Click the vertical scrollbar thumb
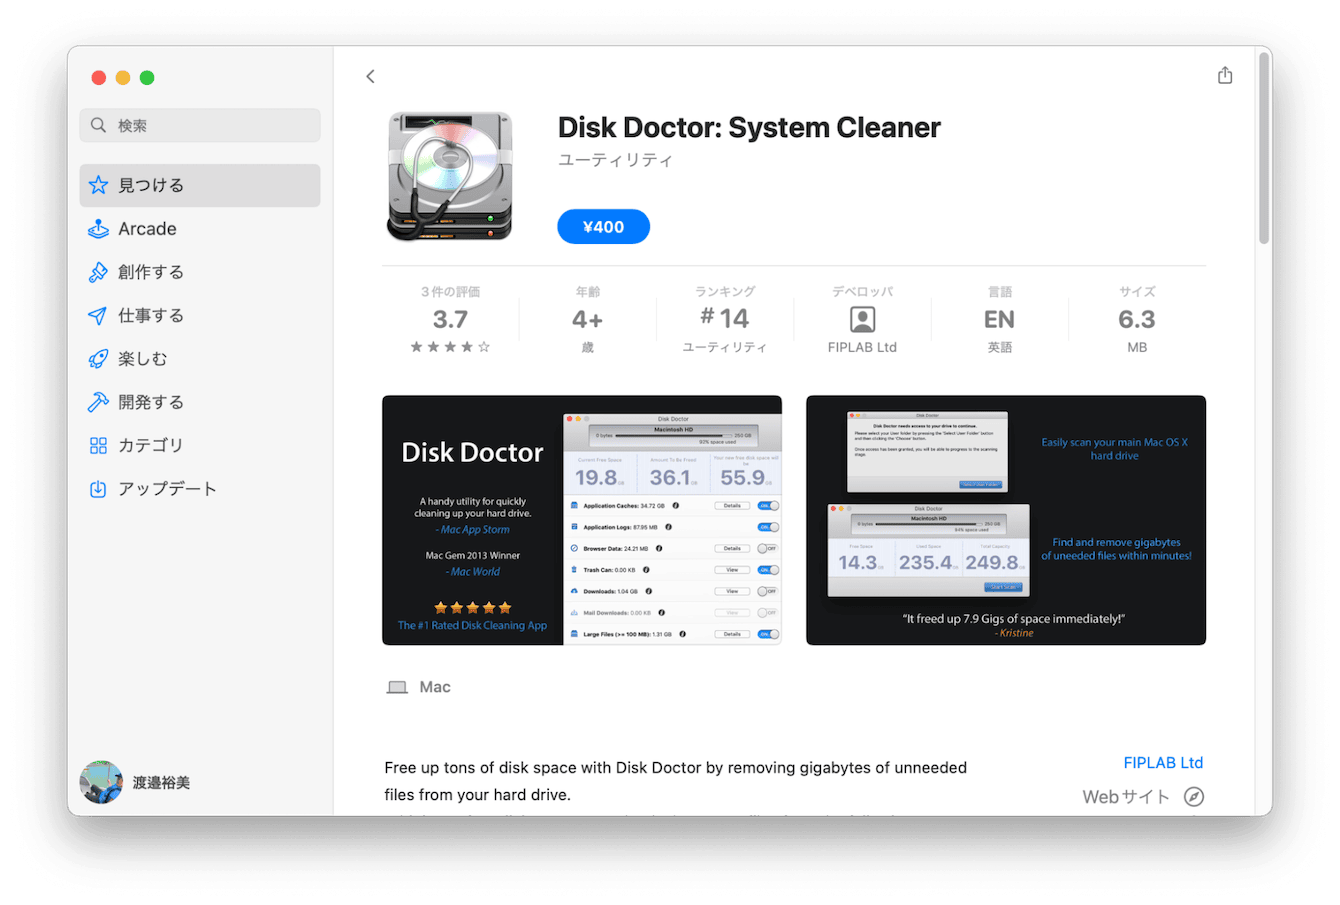The height and width of the screenshot is (905, 1340). (x=1264, y=150)
